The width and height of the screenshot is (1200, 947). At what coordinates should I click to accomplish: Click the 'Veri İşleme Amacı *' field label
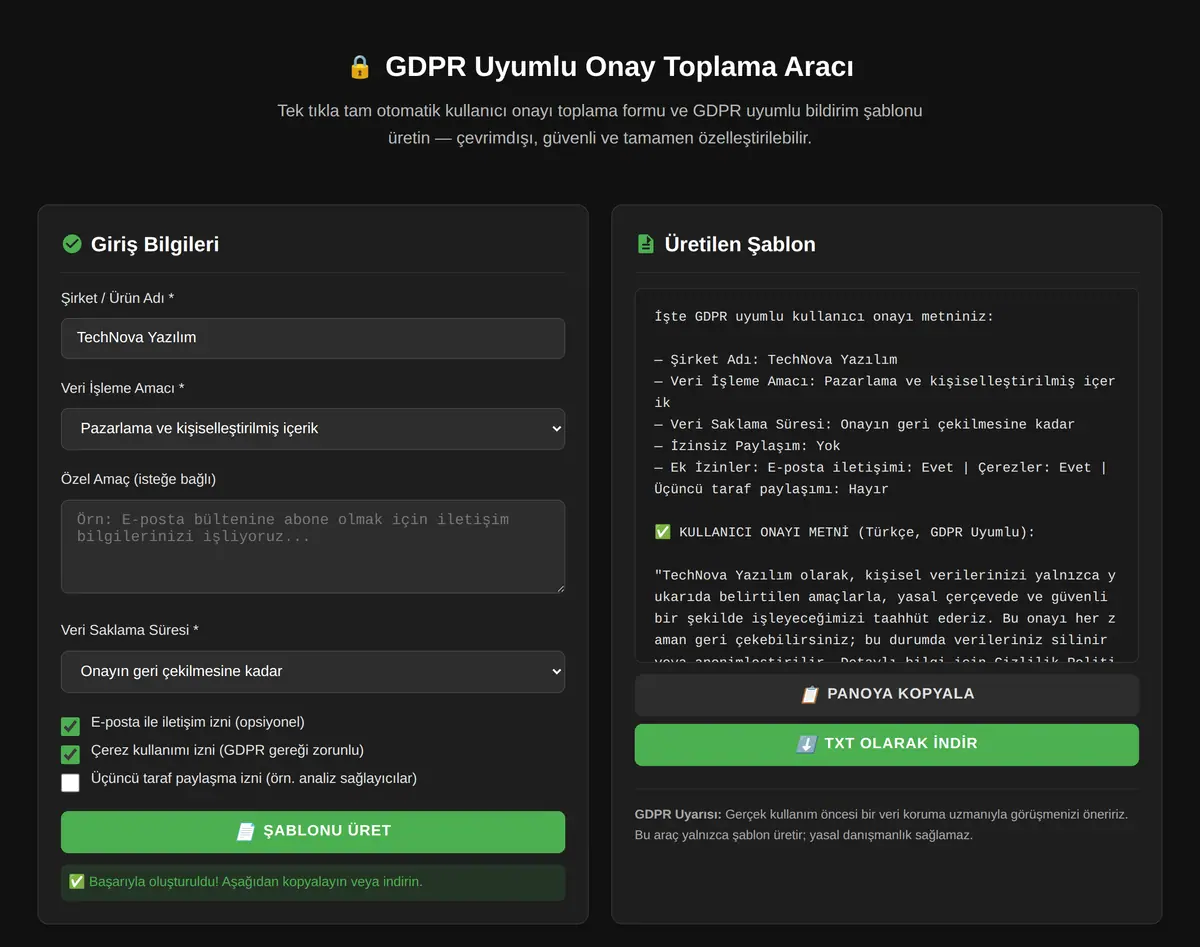(123, 388)
